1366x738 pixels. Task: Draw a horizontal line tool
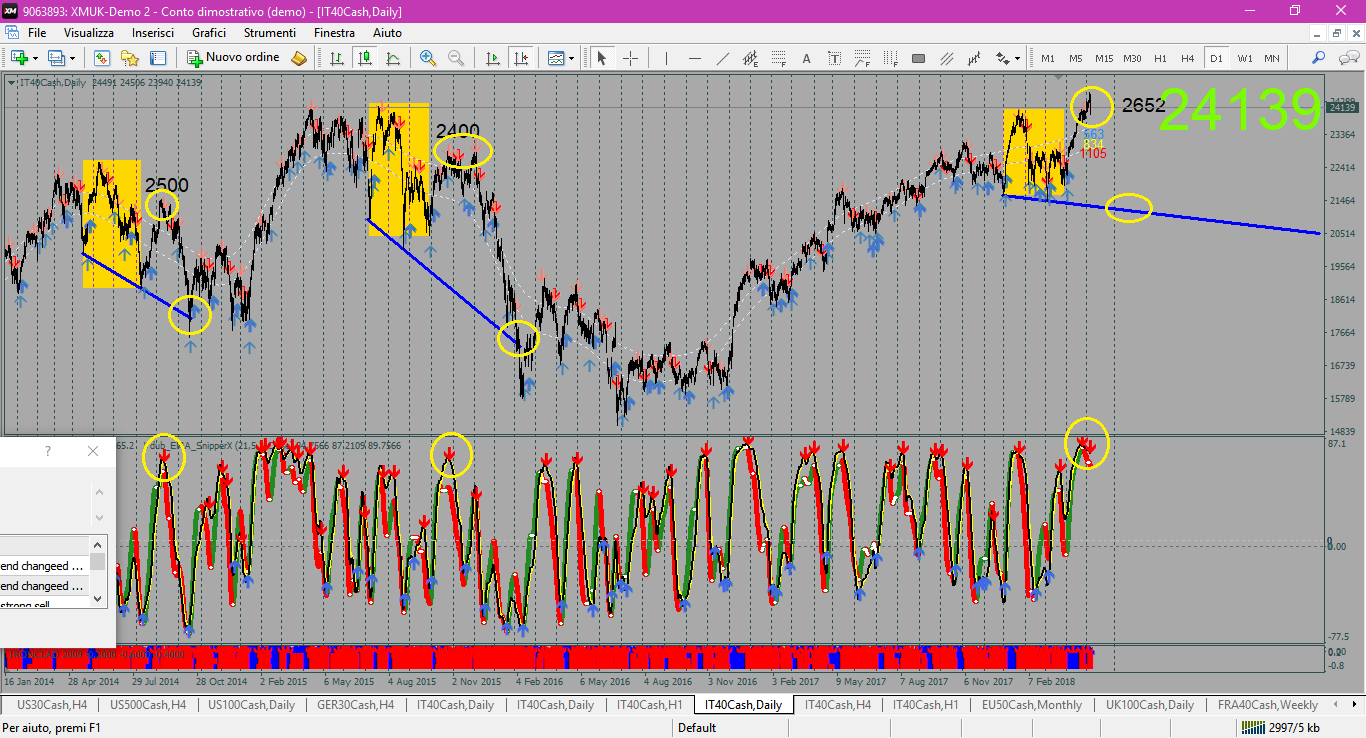[694, 58]
